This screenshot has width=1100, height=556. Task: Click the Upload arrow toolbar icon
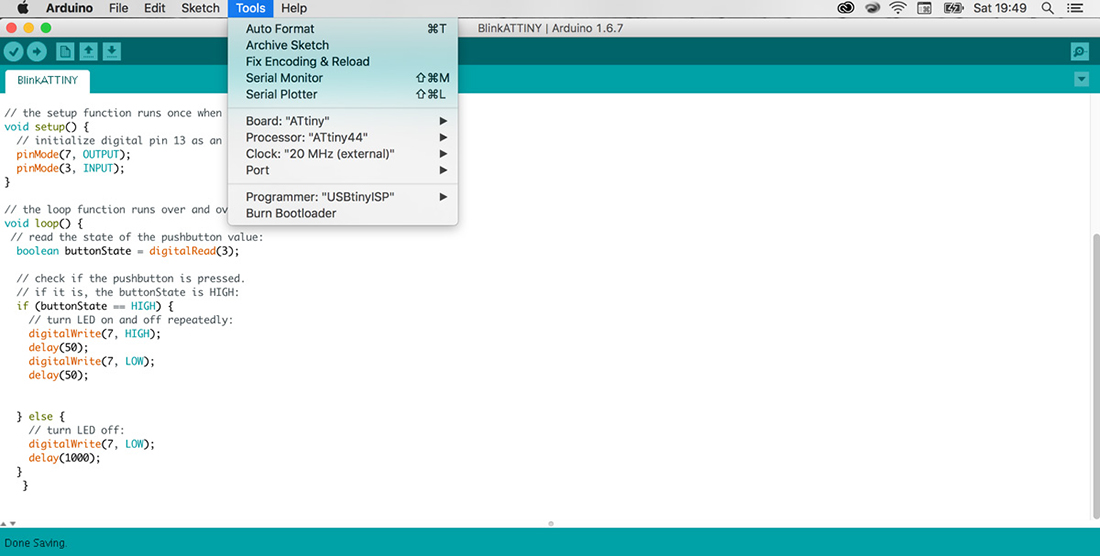click(x=36, y=51)
